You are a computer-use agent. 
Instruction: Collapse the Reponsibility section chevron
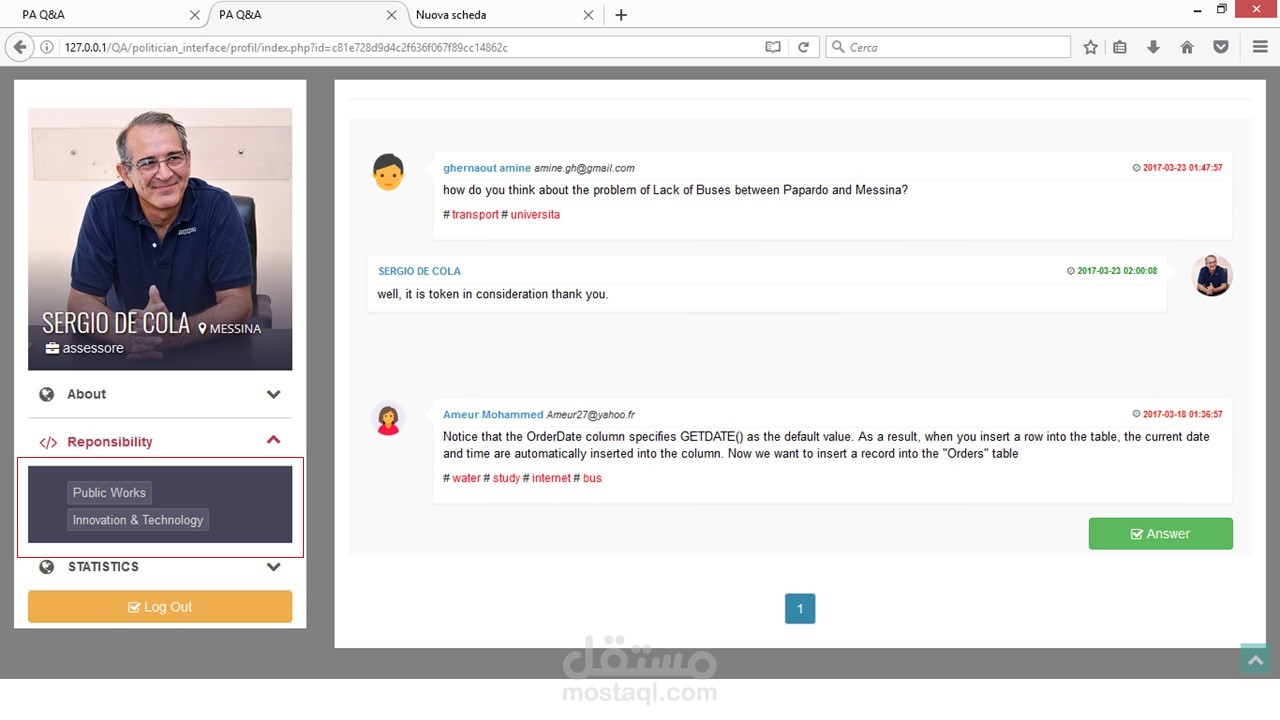(x=273, y=440)
